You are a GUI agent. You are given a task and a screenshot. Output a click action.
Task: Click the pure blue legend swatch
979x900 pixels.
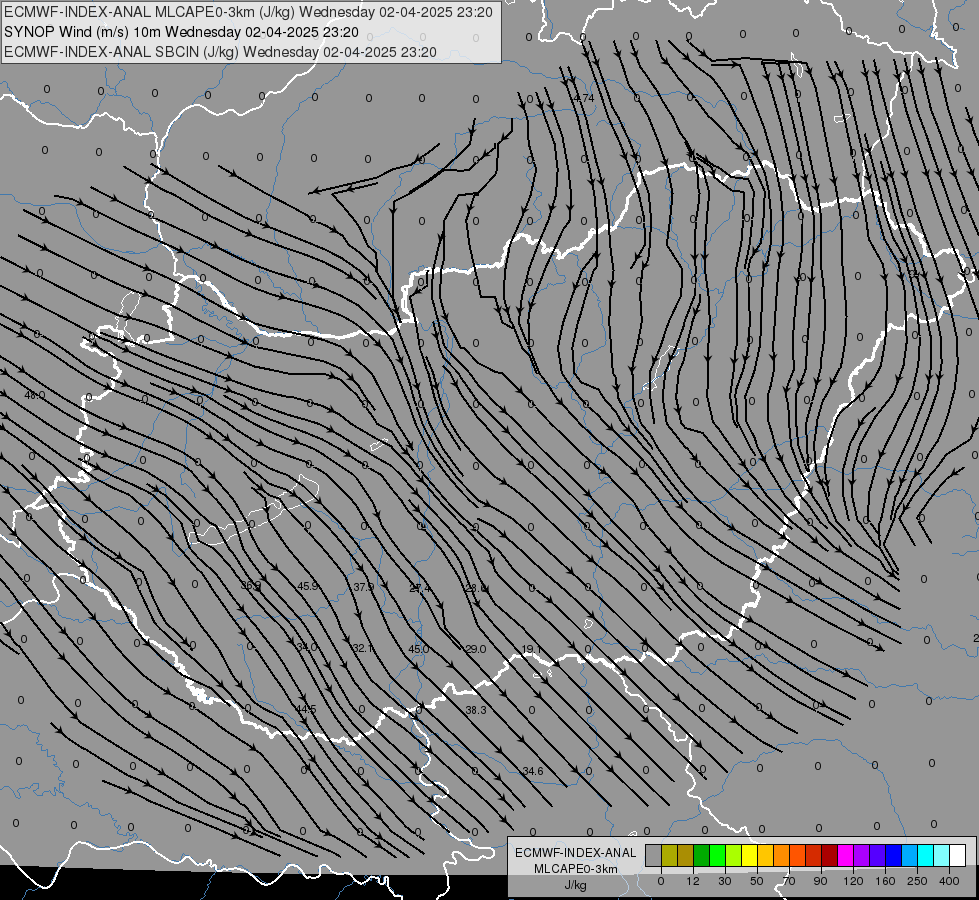(894, 856)
